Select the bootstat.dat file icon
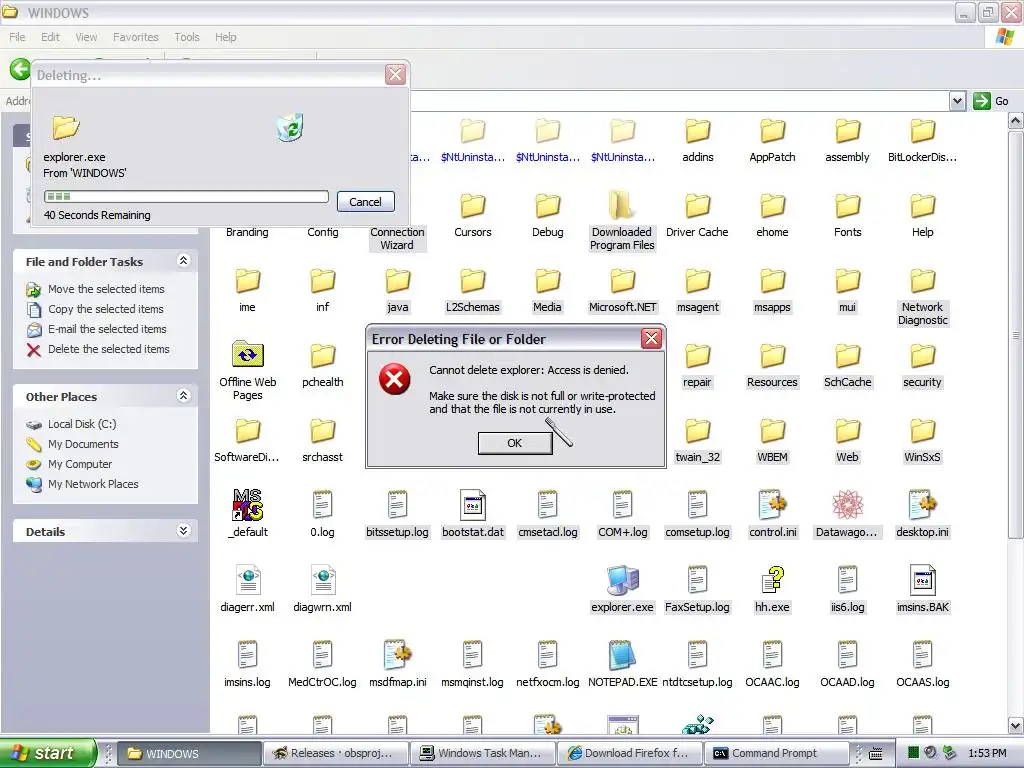The width and height of the screenshot is (1024, 768). click(473, 505)
